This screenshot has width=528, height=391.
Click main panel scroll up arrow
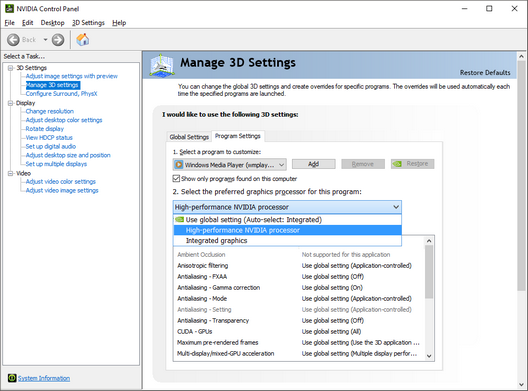521,57
